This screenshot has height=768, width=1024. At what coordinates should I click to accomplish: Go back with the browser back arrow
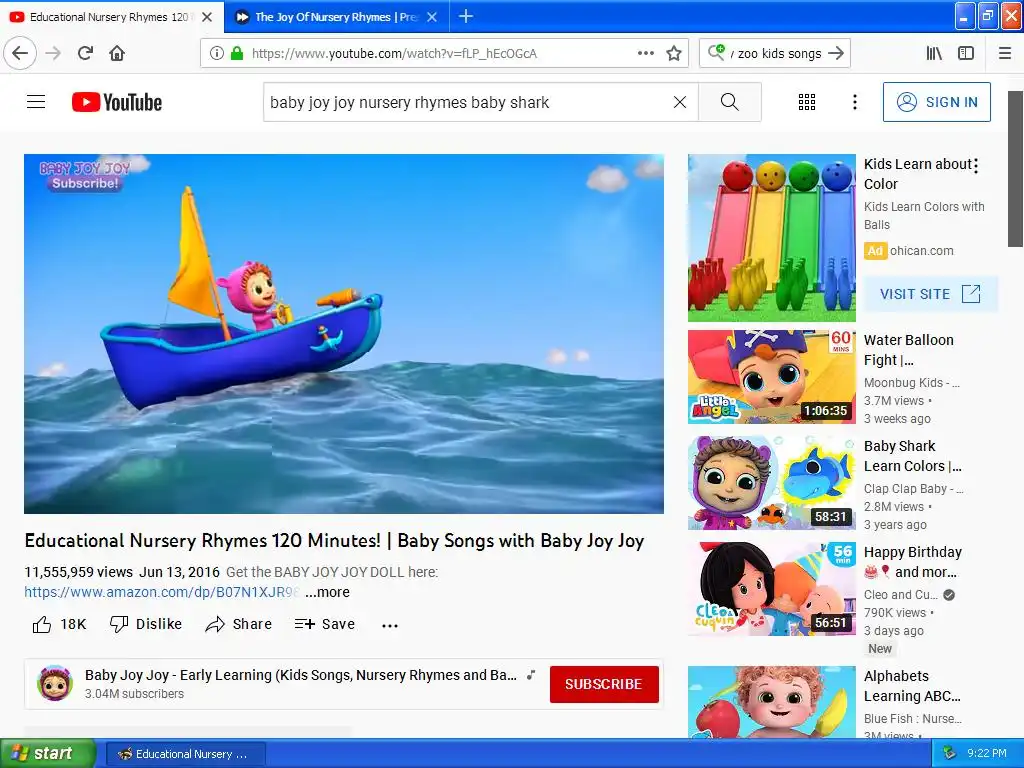(x=20, y=53)
